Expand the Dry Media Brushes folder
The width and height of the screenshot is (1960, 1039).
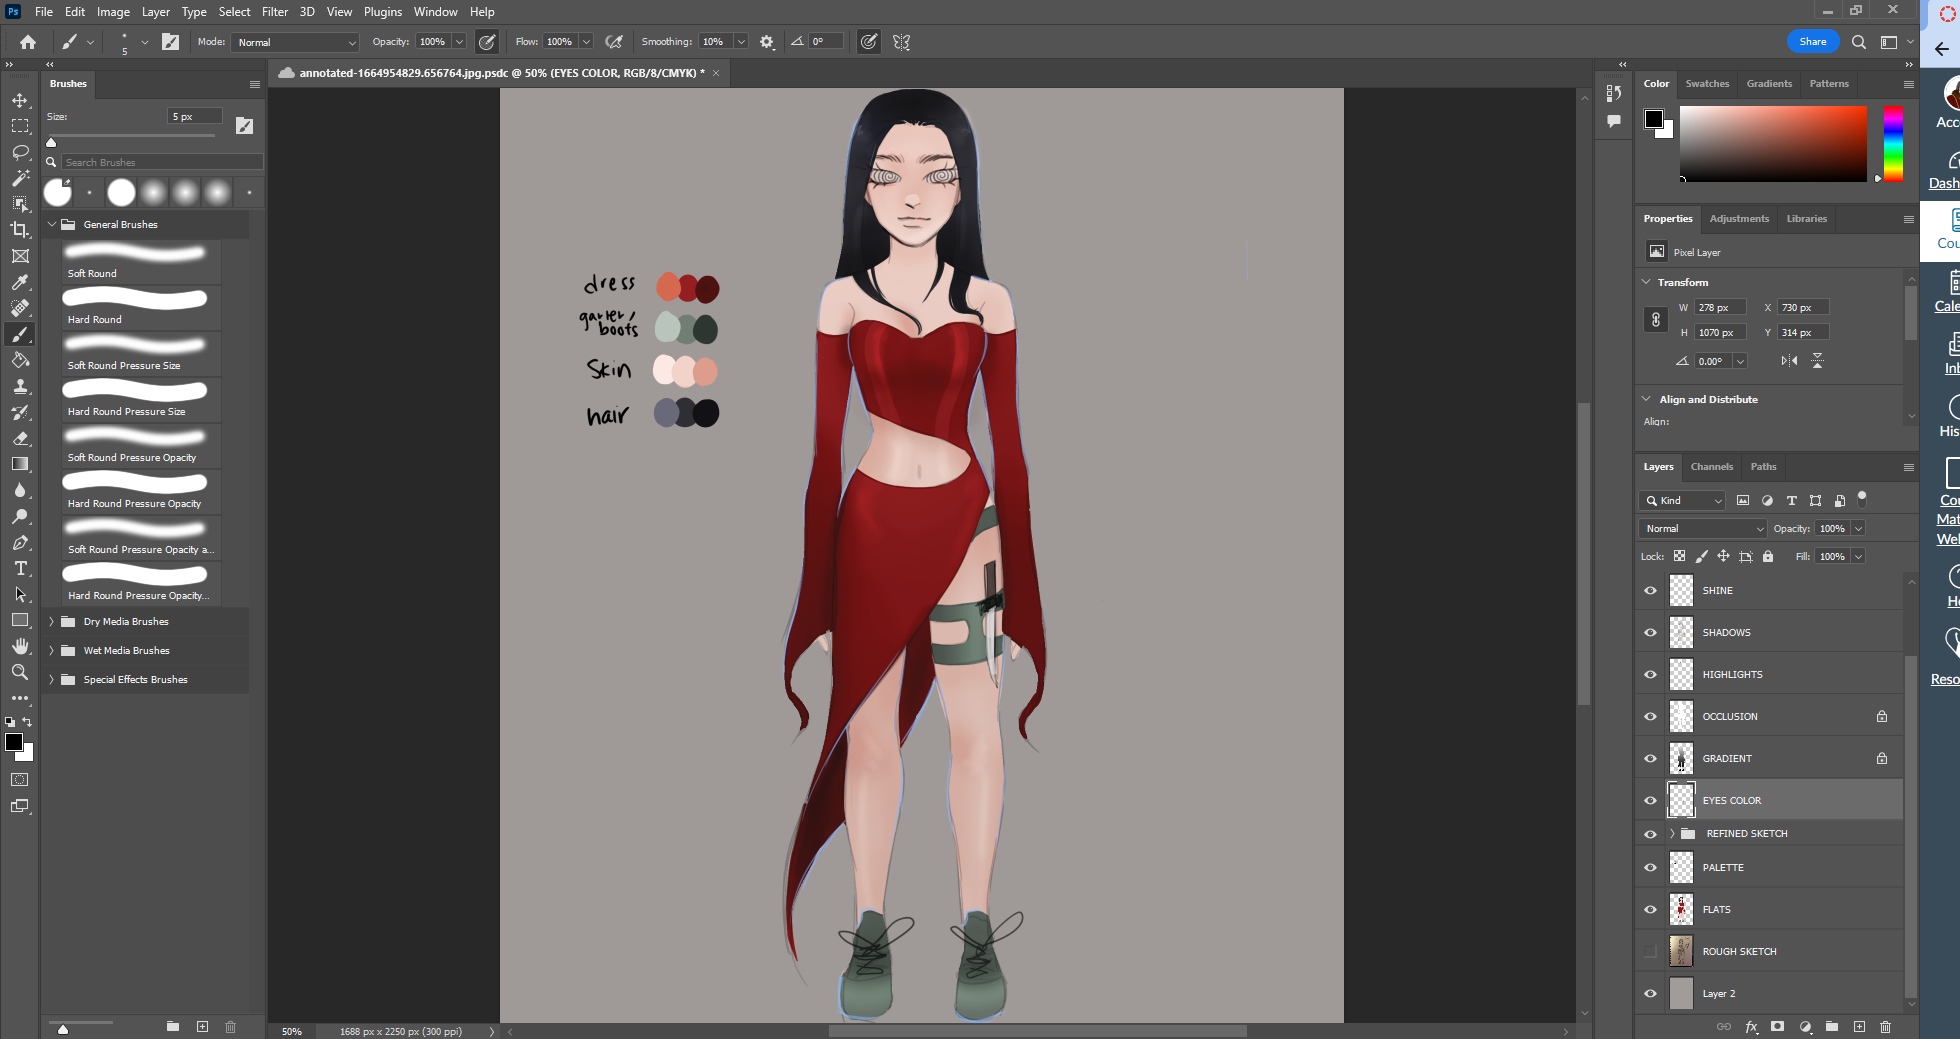pos(52,622)
